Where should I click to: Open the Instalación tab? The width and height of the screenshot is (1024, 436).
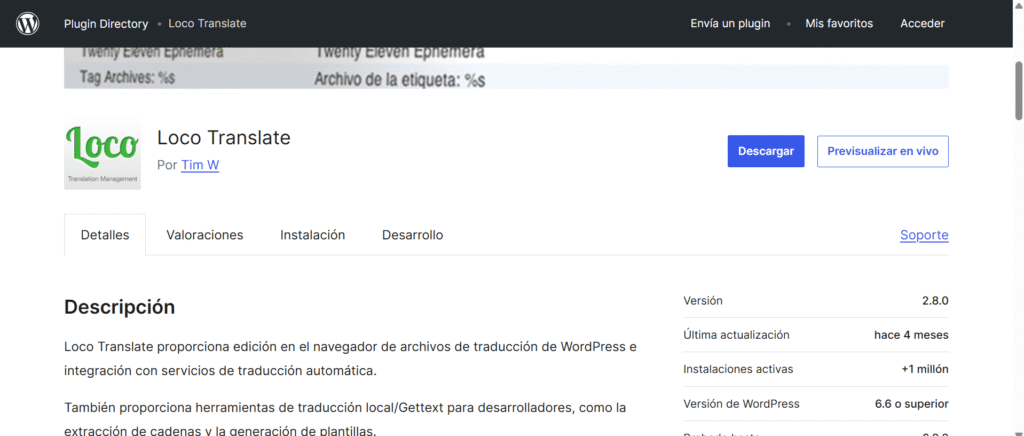(313, 235)
